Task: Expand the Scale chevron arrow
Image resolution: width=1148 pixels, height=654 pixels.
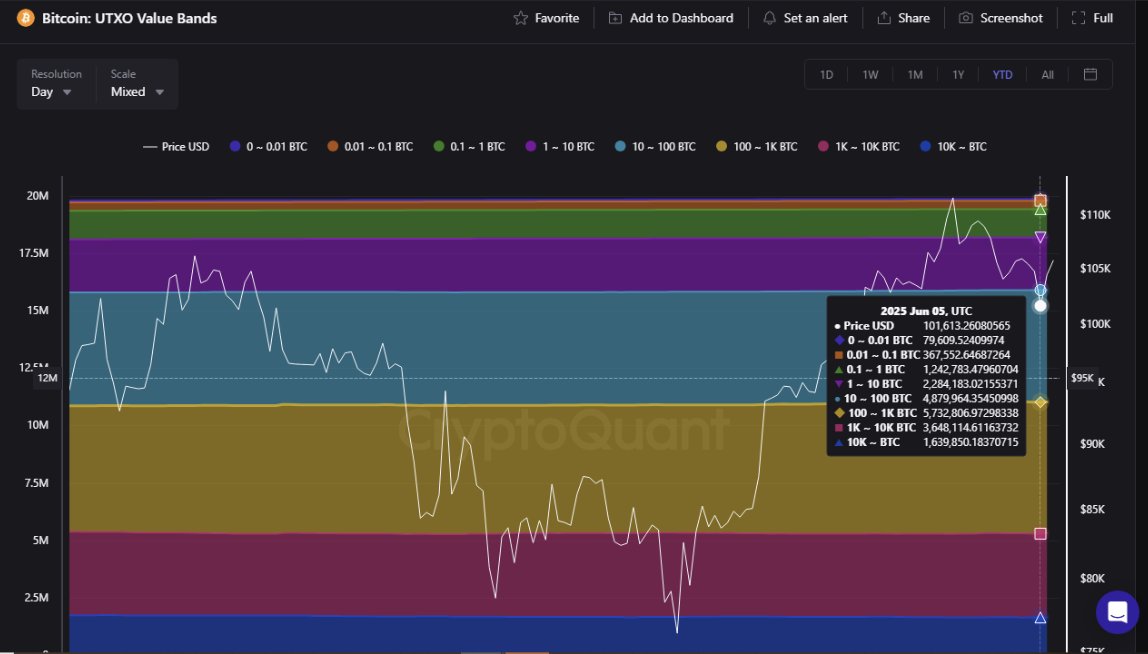Action: [160, 91]
